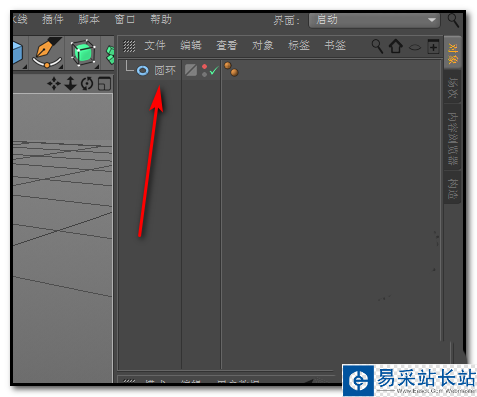Select the blue cube primitive tool

[18, 53]
